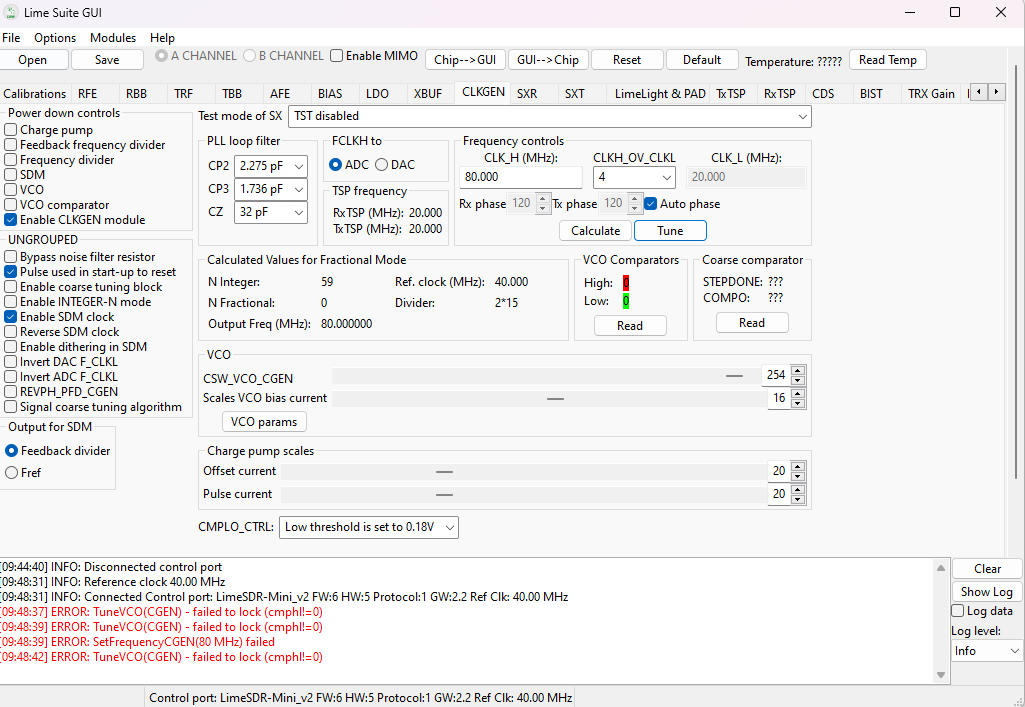Select DAC for FCLKH

382,165
